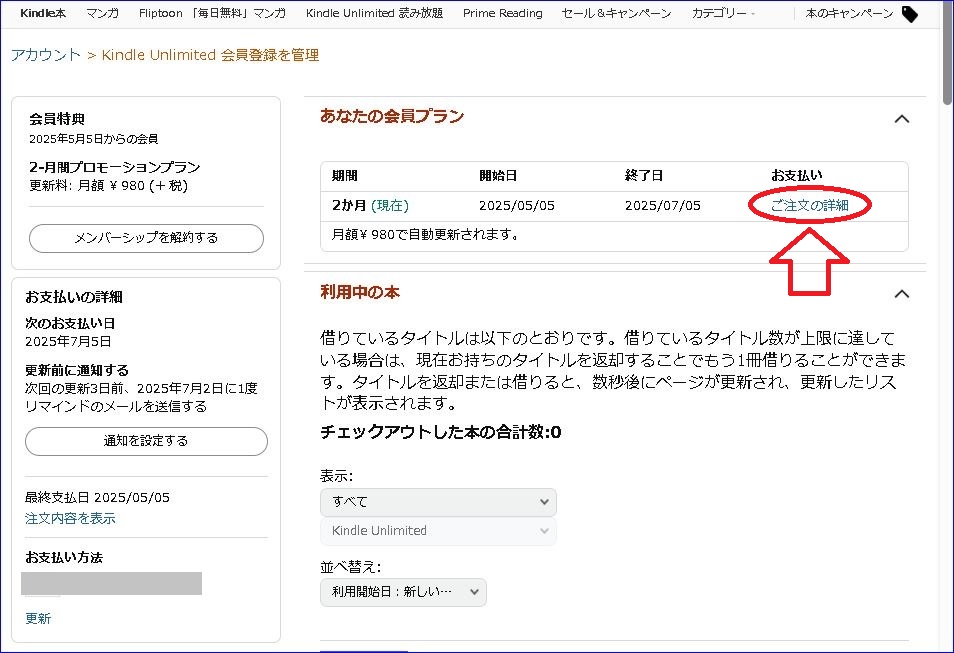Select Prime Reading in navigation
Image resolution: width=954 pixels, height=653 pixels.
(503, 13)
